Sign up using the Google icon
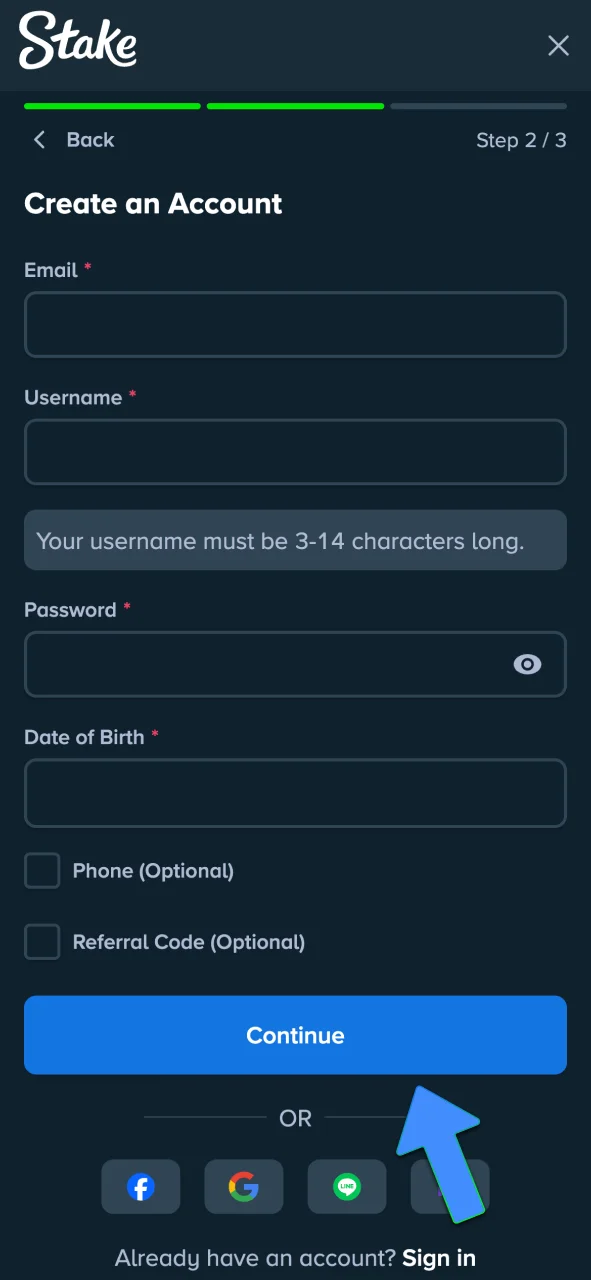The width and height of the screenshot is (591, 1280). tap(243, 1186)
